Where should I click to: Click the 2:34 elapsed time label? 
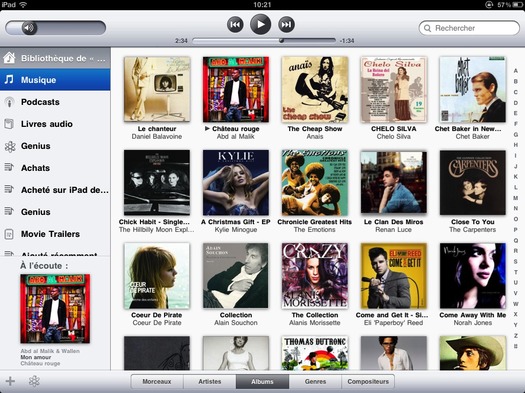click(x=181, y=41)
